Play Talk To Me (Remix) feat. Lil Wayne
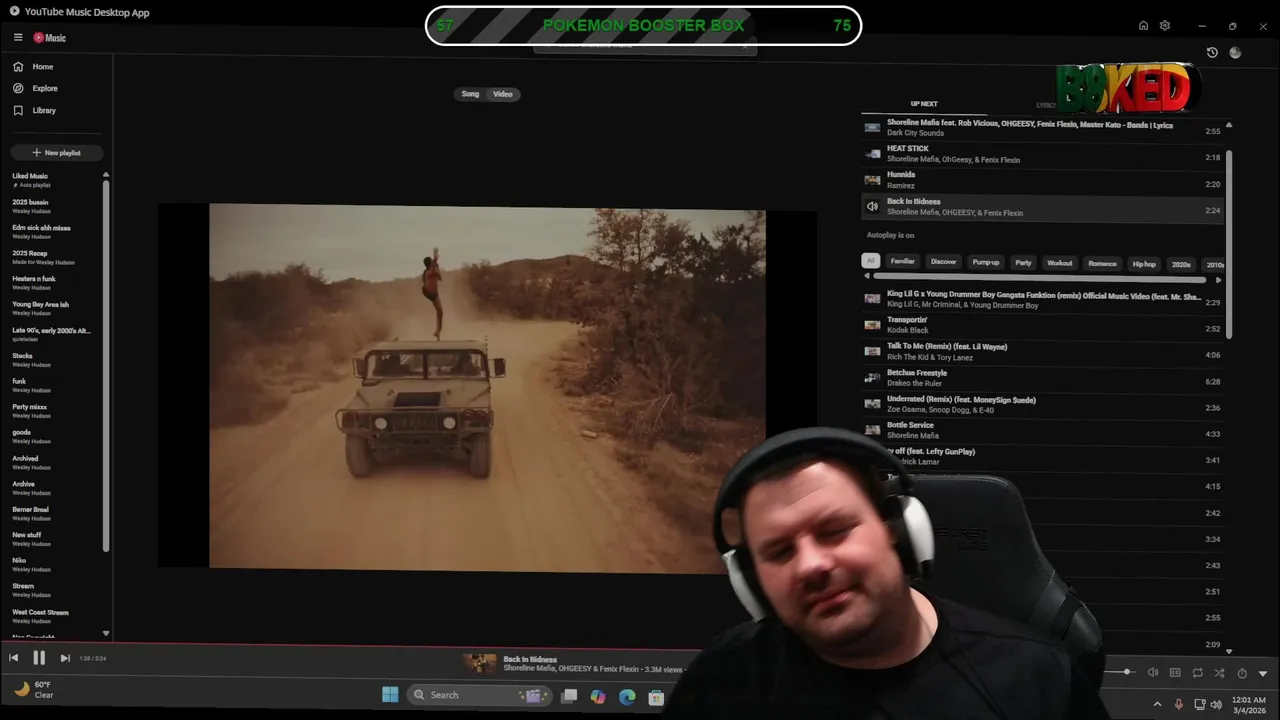 [1041, 351]
